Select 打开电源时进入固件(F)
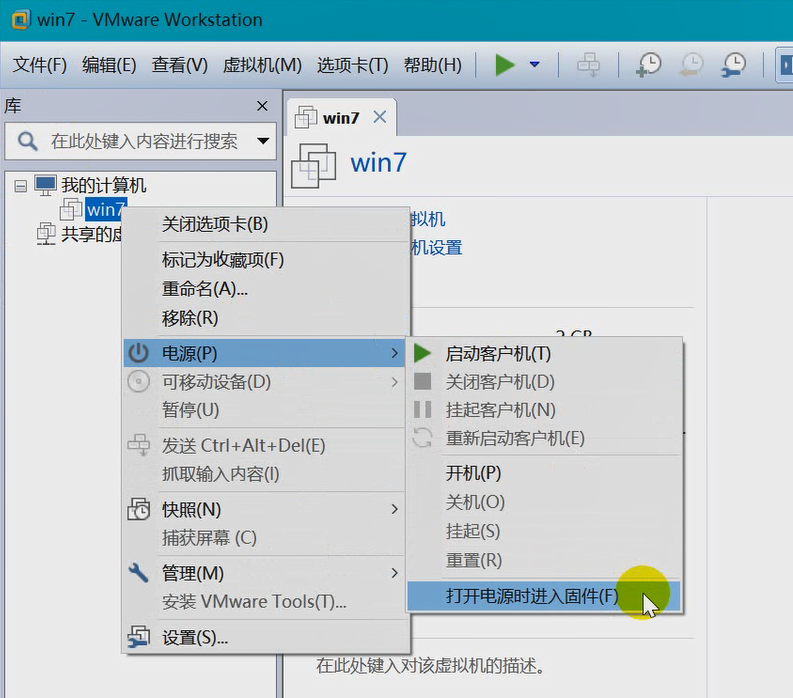This screenshot has height=698, width=793. (544, 596)
